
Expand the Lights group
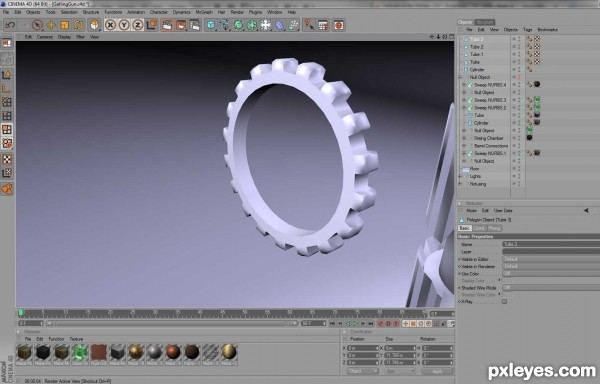pos(460,176)
